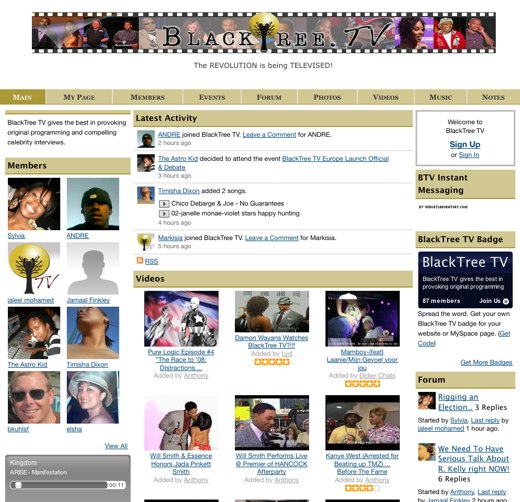This screenshot has height=502, width=520.
Task: Open The Astro Kid member photo
Action: [x=34, y=333]
